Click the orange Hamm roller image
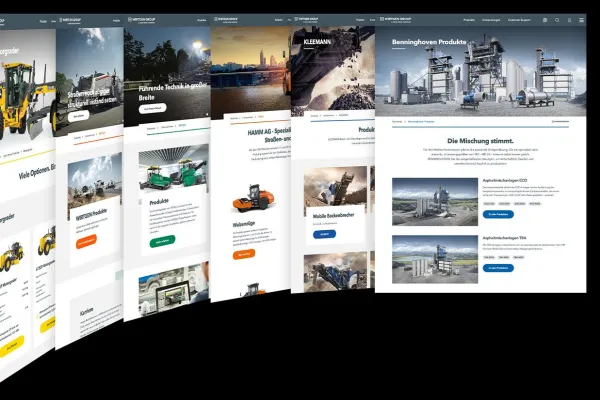This screenshot has height=400, width=600. click(x=253, y=198)
